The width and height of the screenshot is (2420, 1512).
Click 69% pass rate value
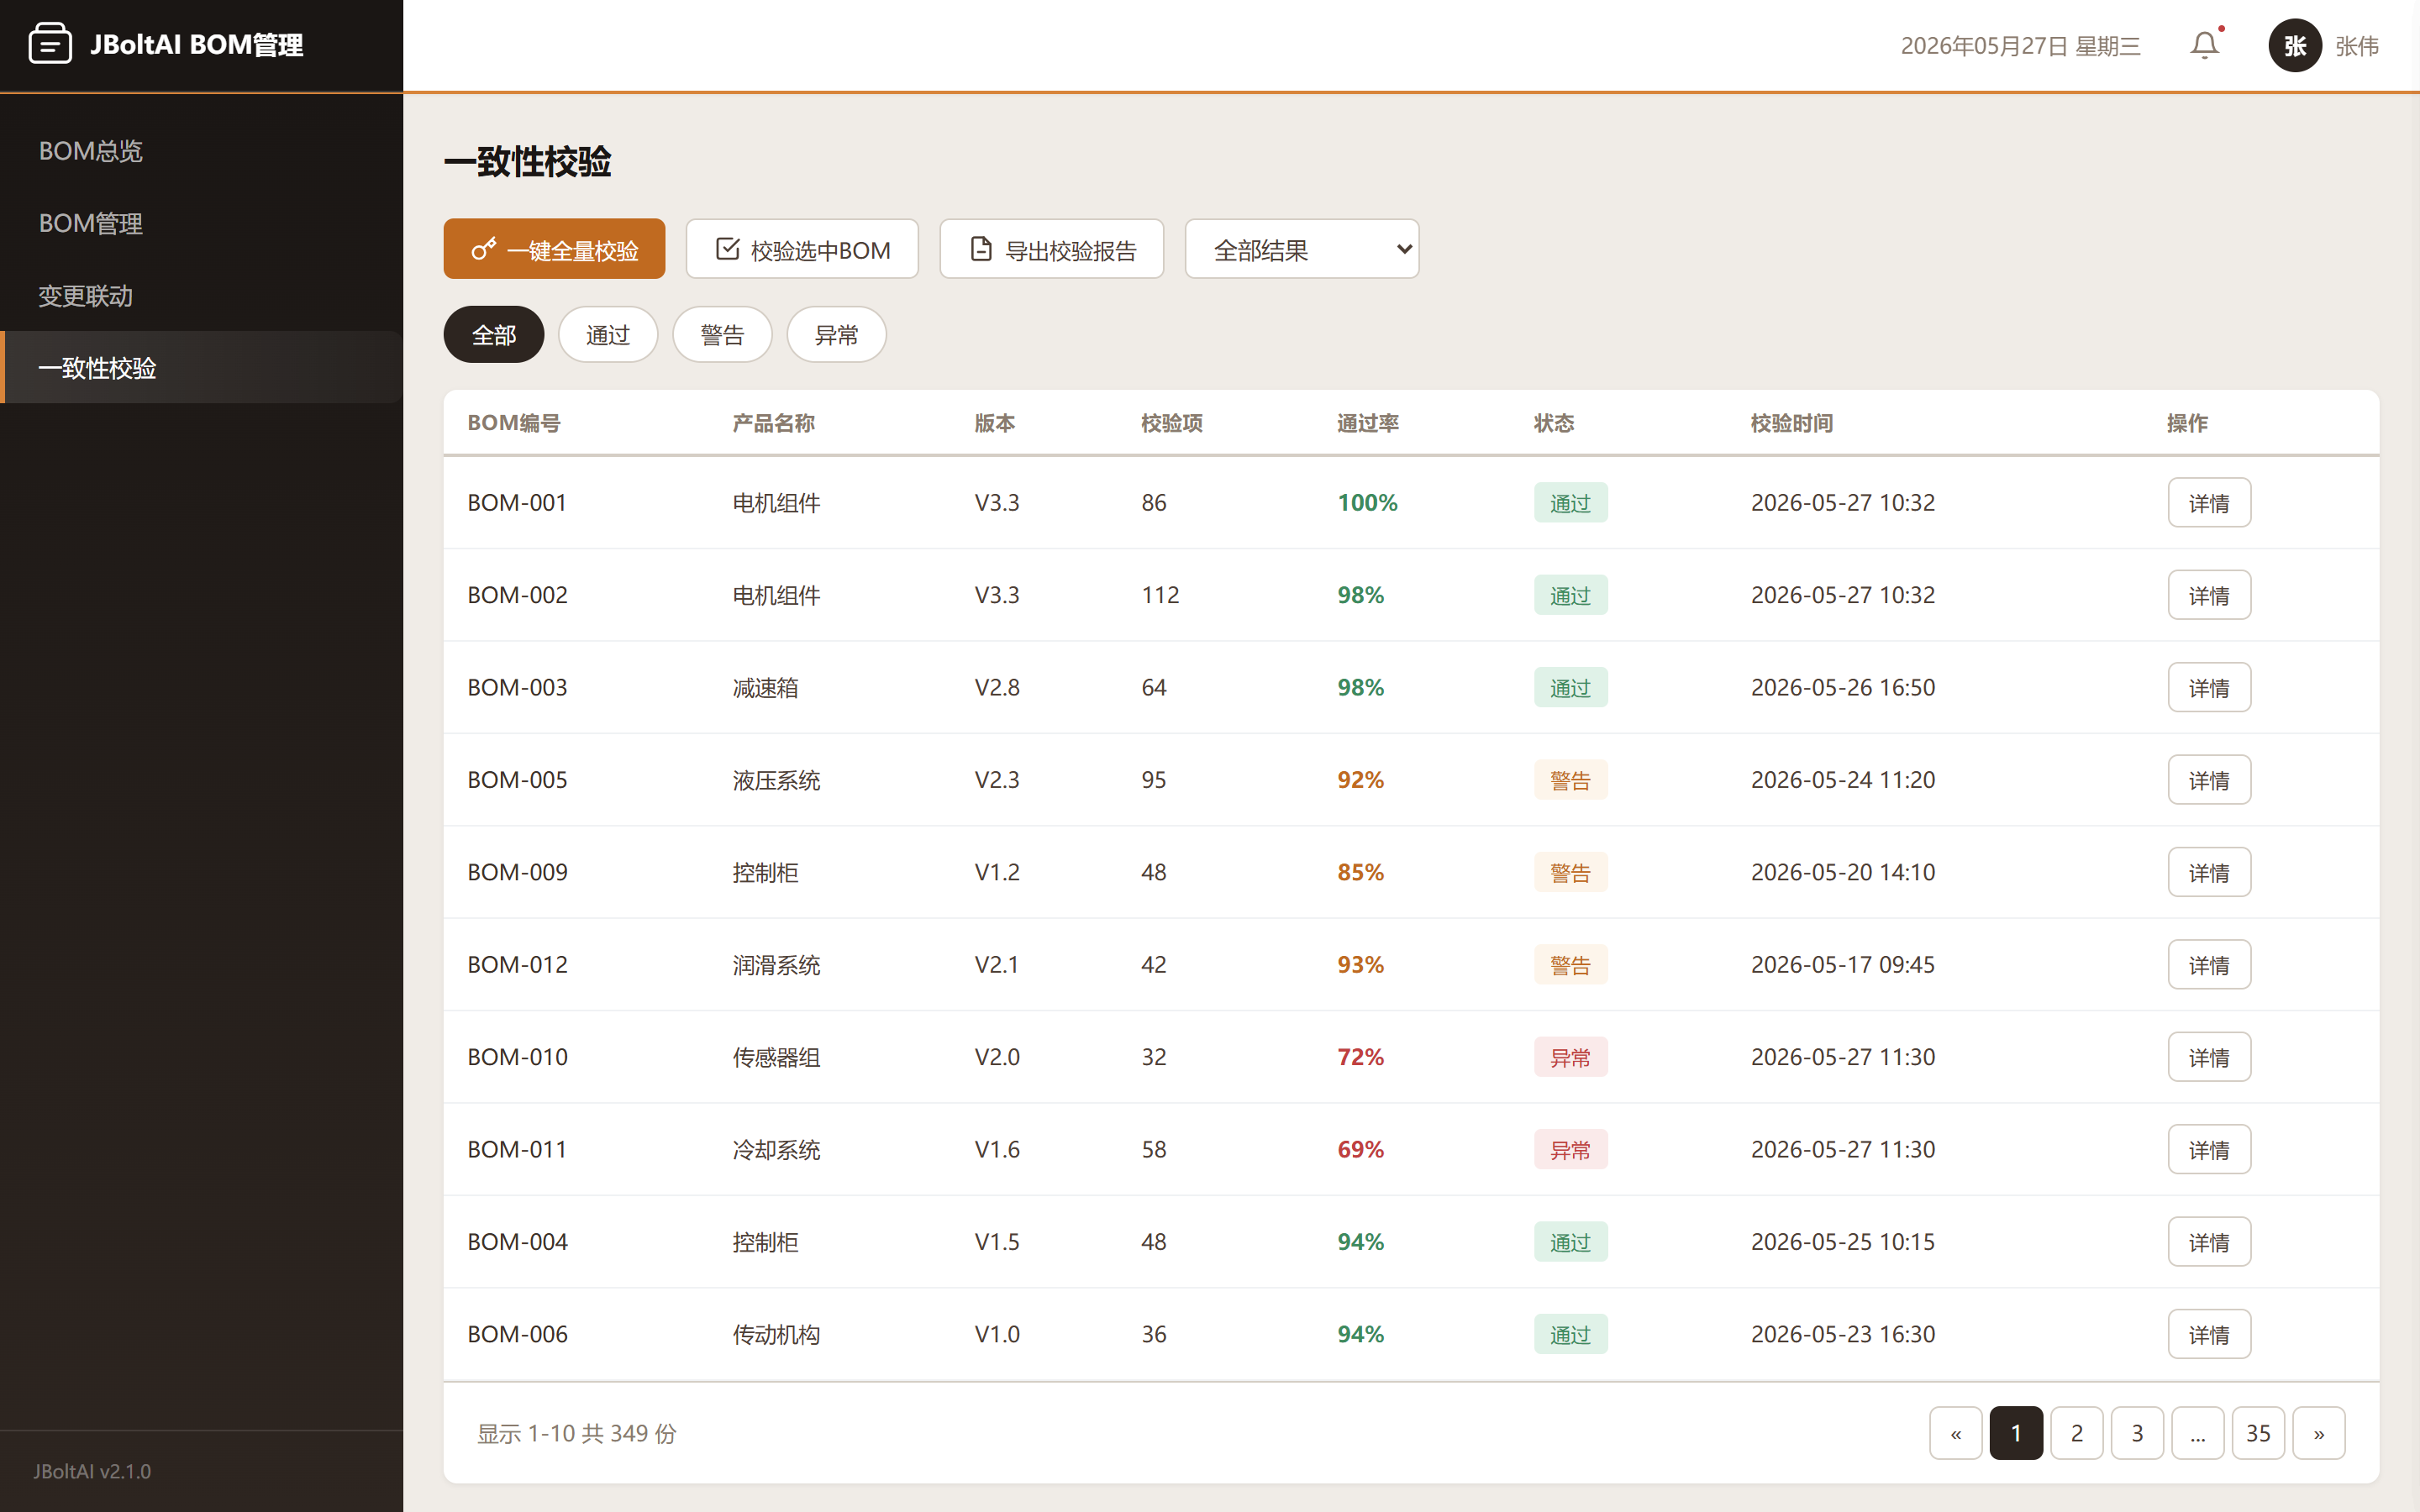click(x=1361, y=1149)
